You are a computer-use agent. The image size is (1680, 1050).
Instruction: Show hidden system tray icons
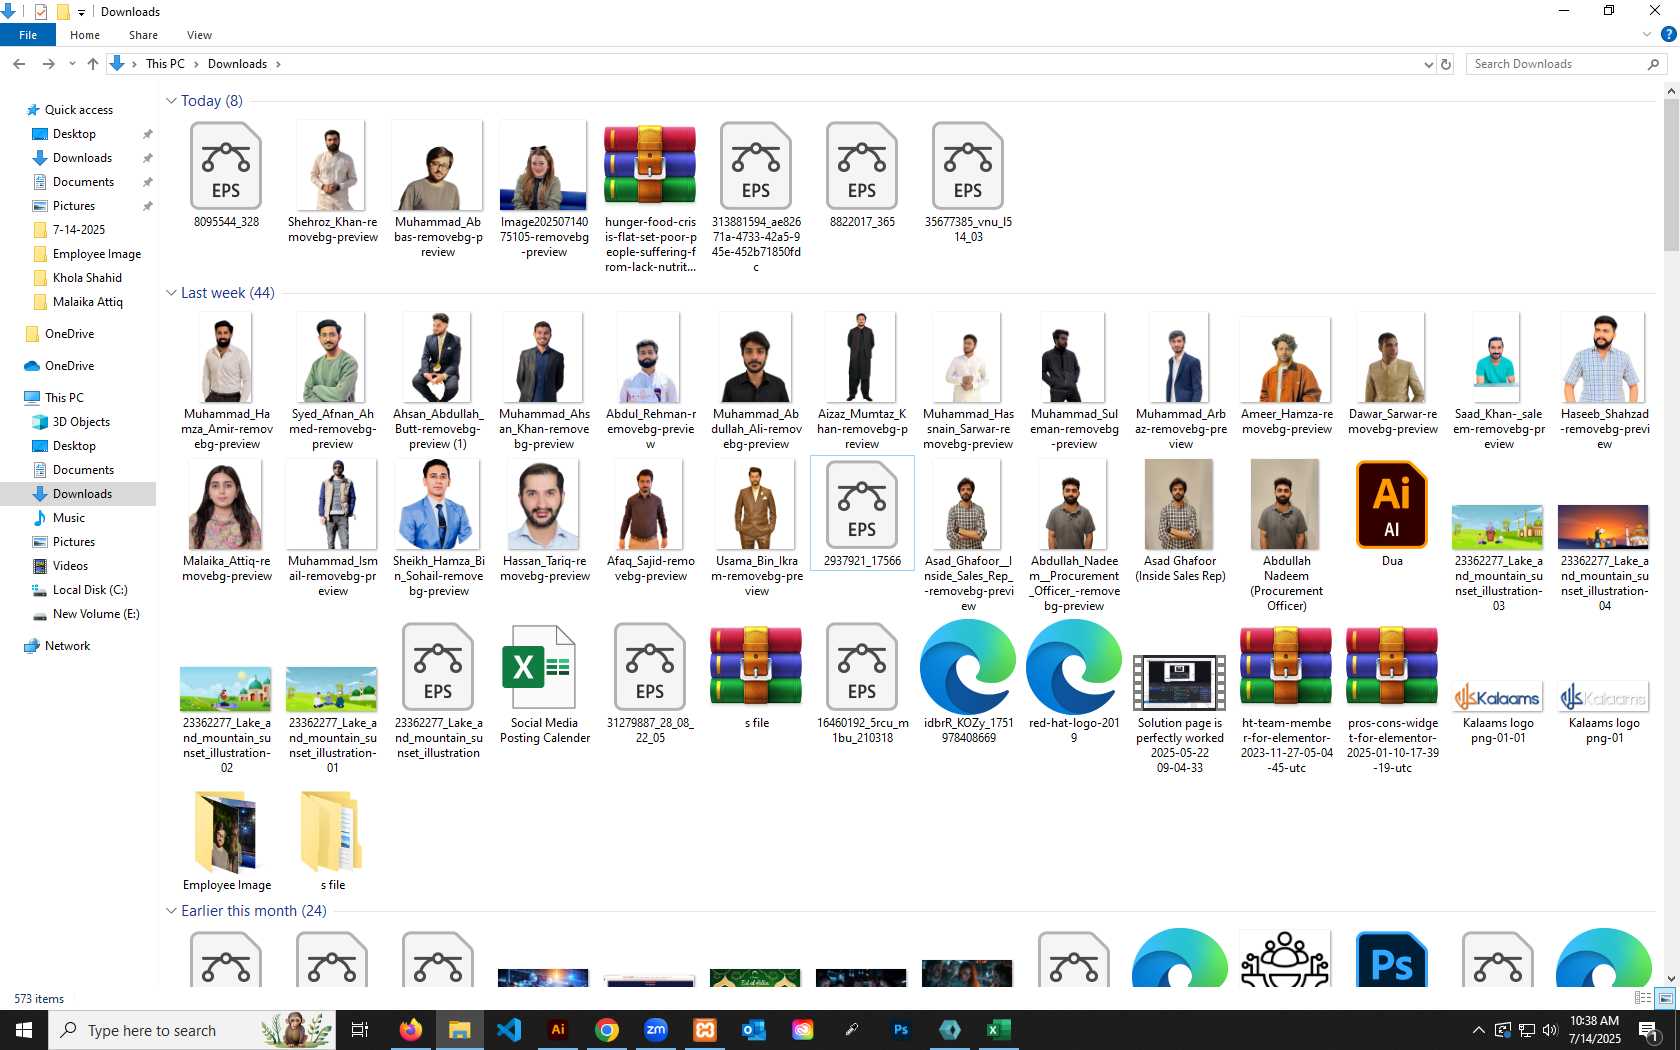point(1478,1030)
